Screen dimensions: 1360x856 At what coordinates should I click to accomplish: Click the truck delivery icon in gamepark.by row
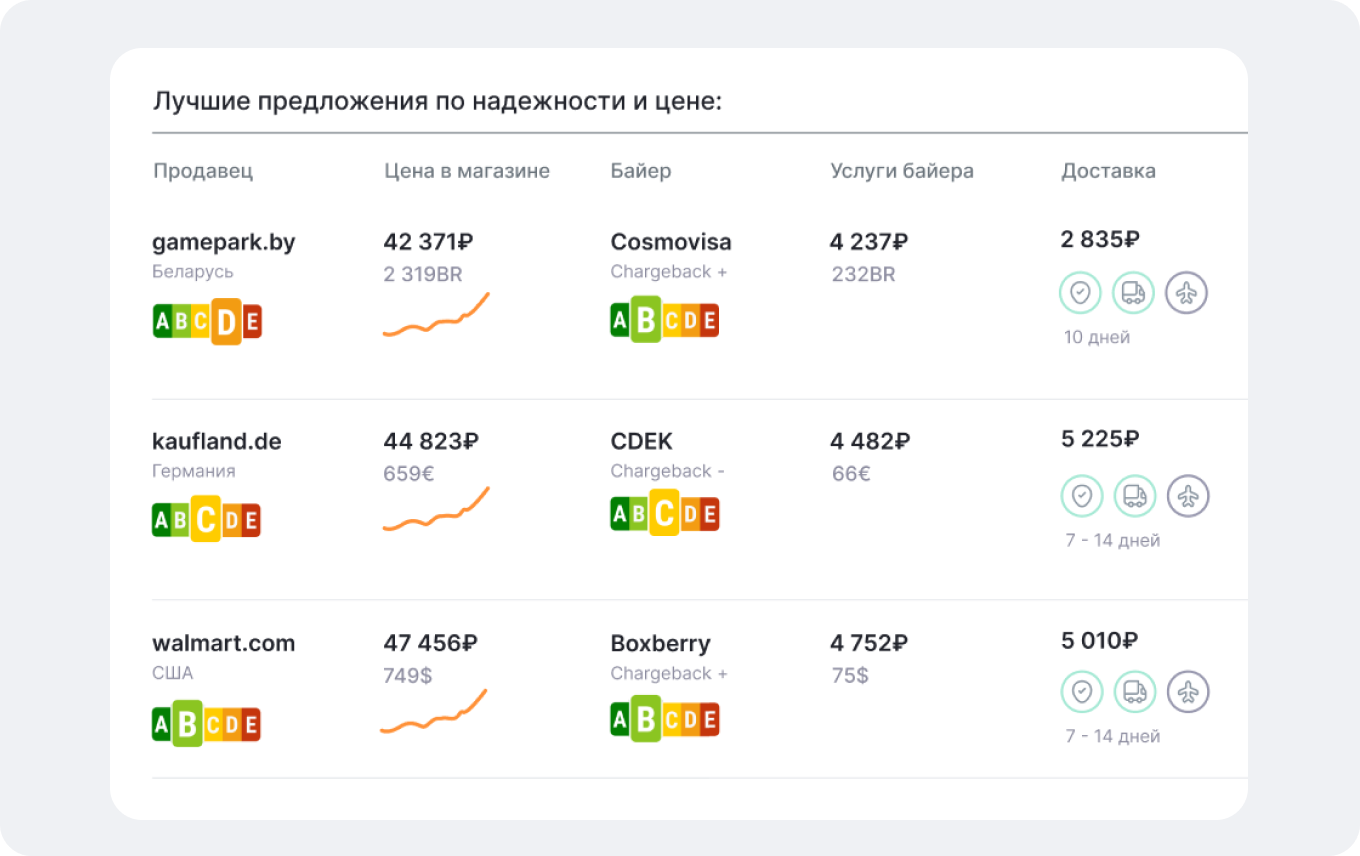click(1133, 293)
